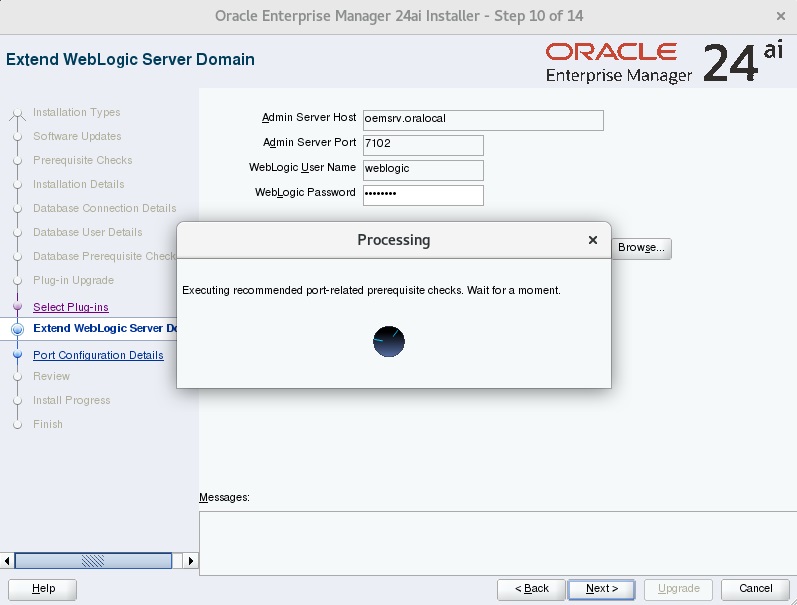The width and height of the screenshot is (797, 605).
Task: Click the Browse button
Action: (x=641, y=248)
